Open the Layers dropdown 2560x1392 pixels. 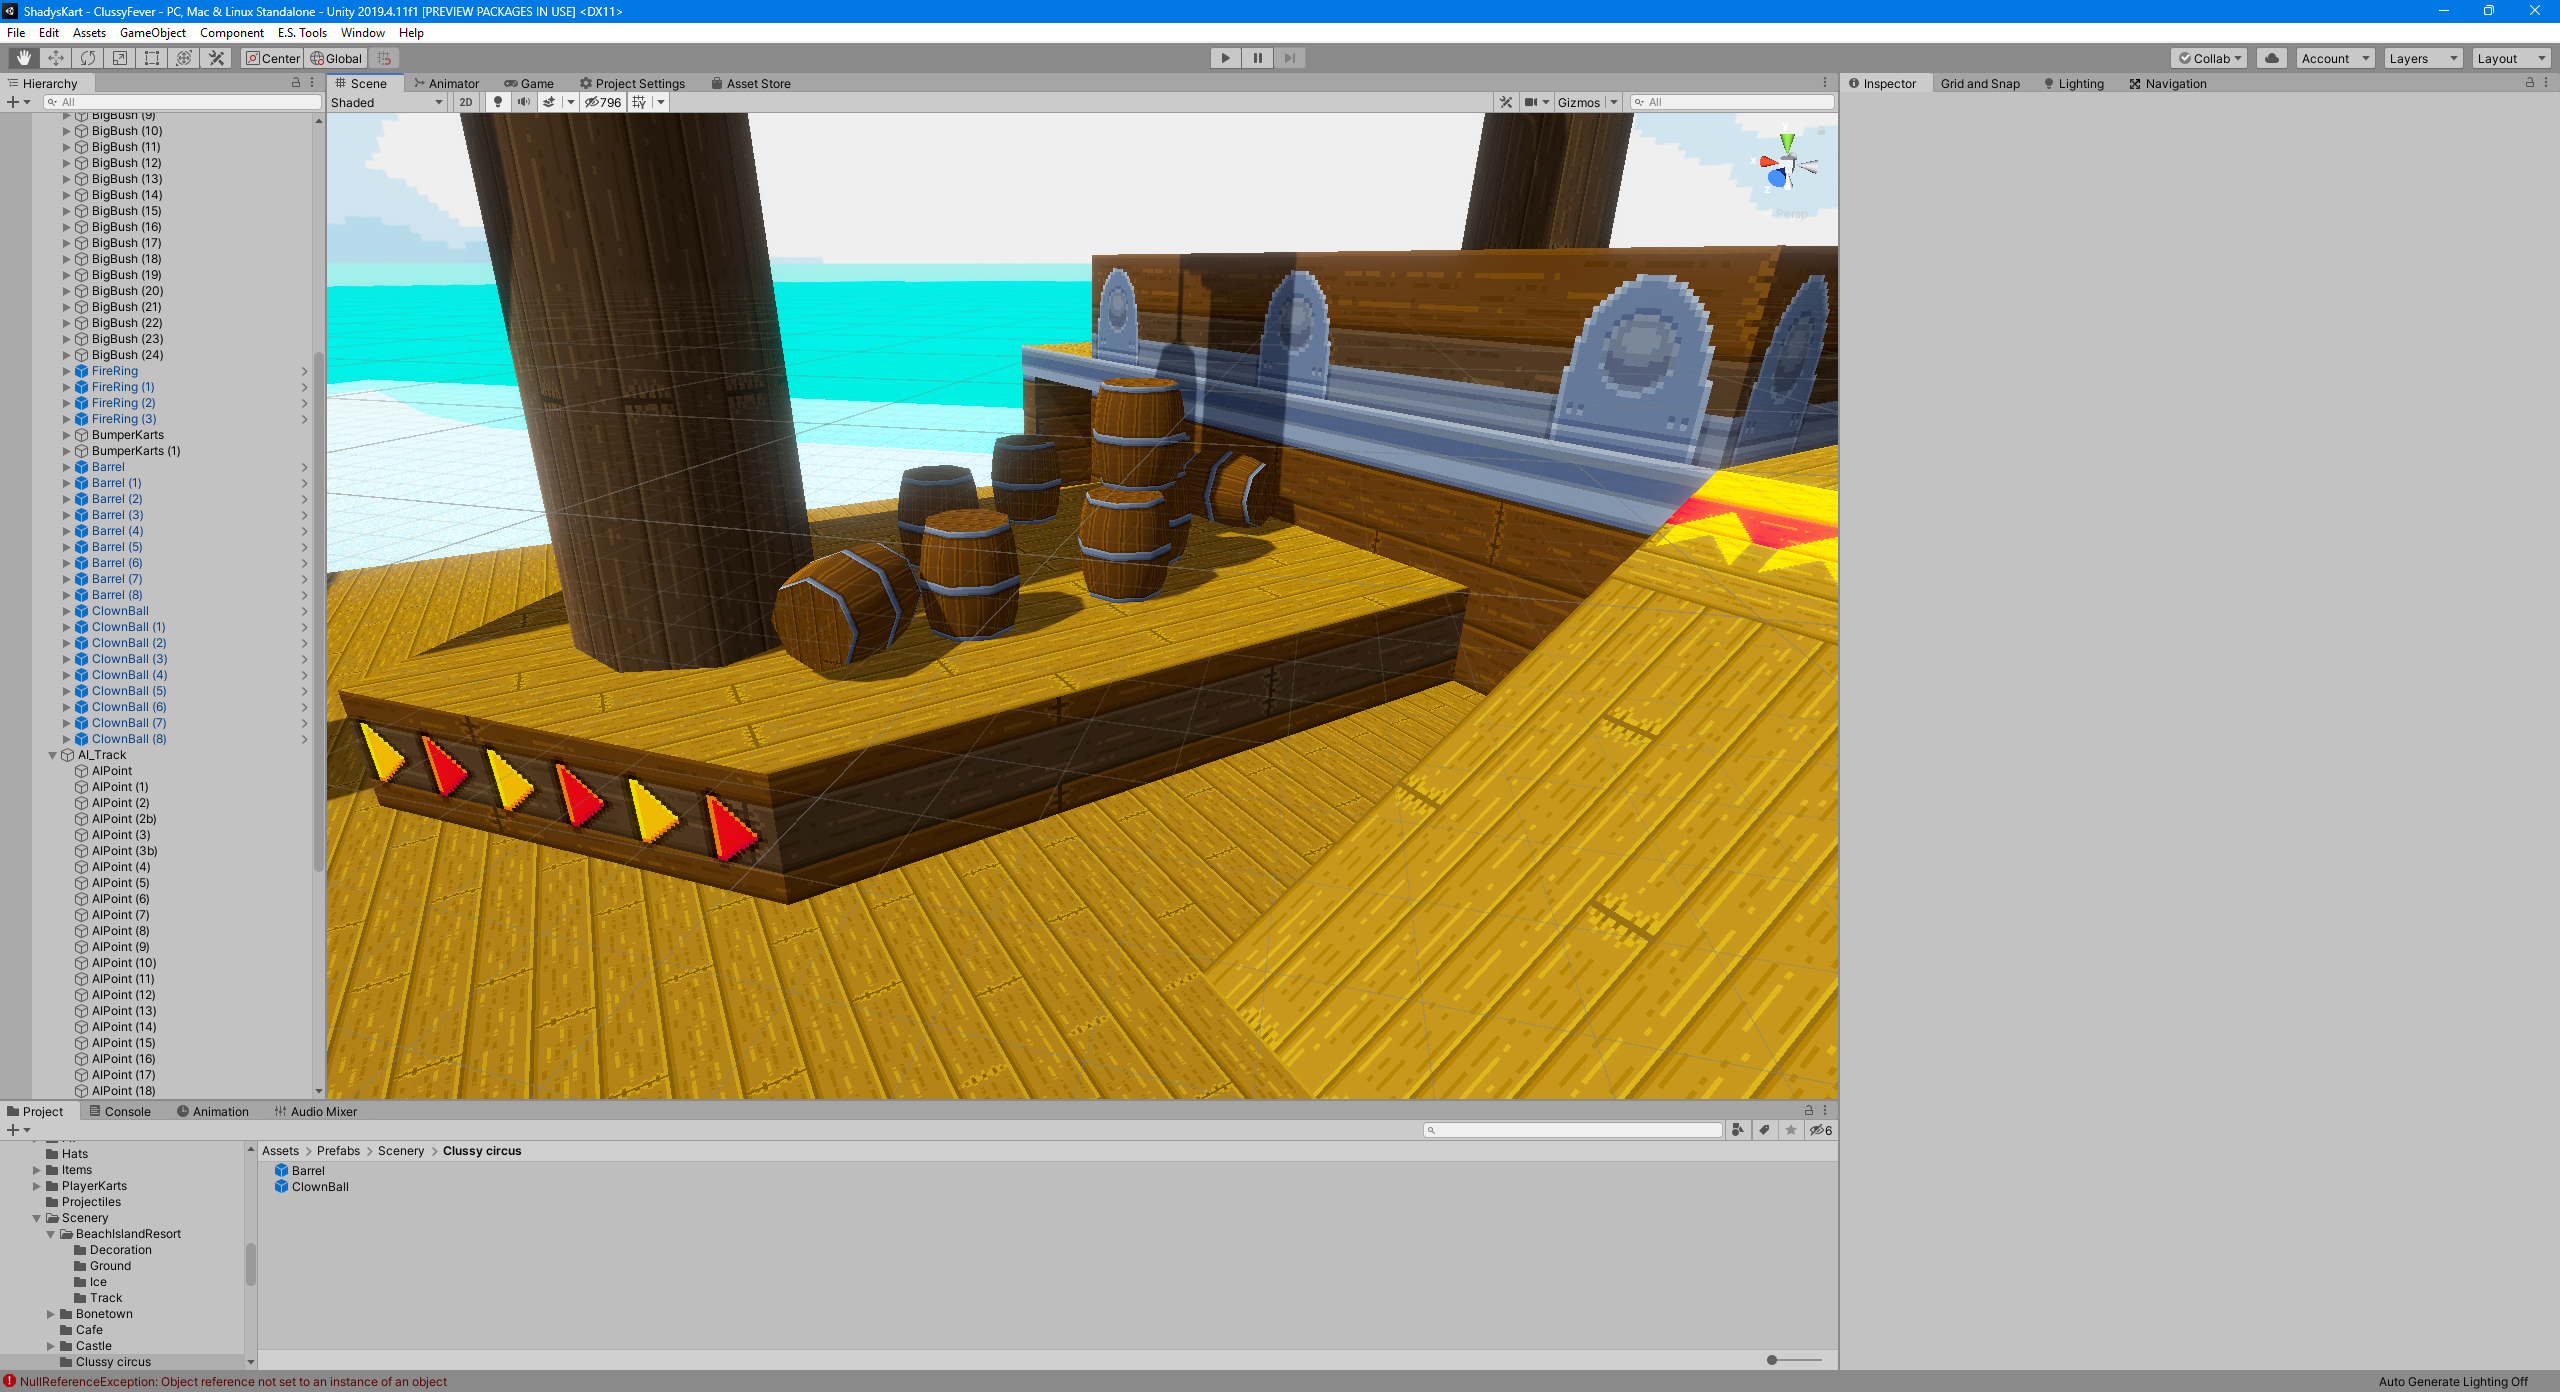click(2422, 58)
